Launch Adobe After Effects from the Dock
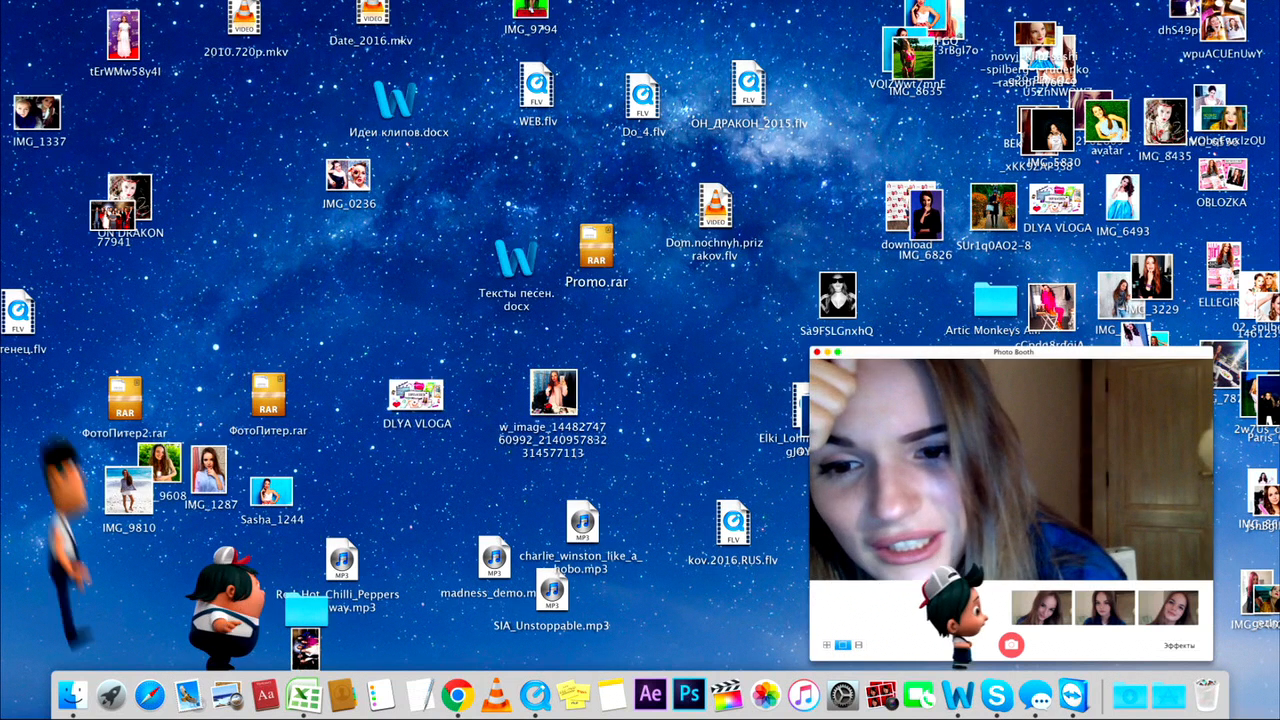The height and width of the screenshot is (720, 1280). point(650,695)
